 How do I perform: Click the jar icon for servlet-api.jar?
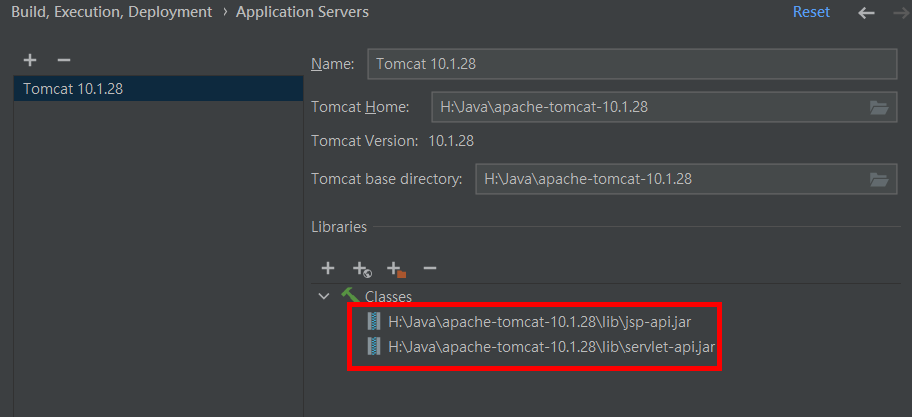373,347
